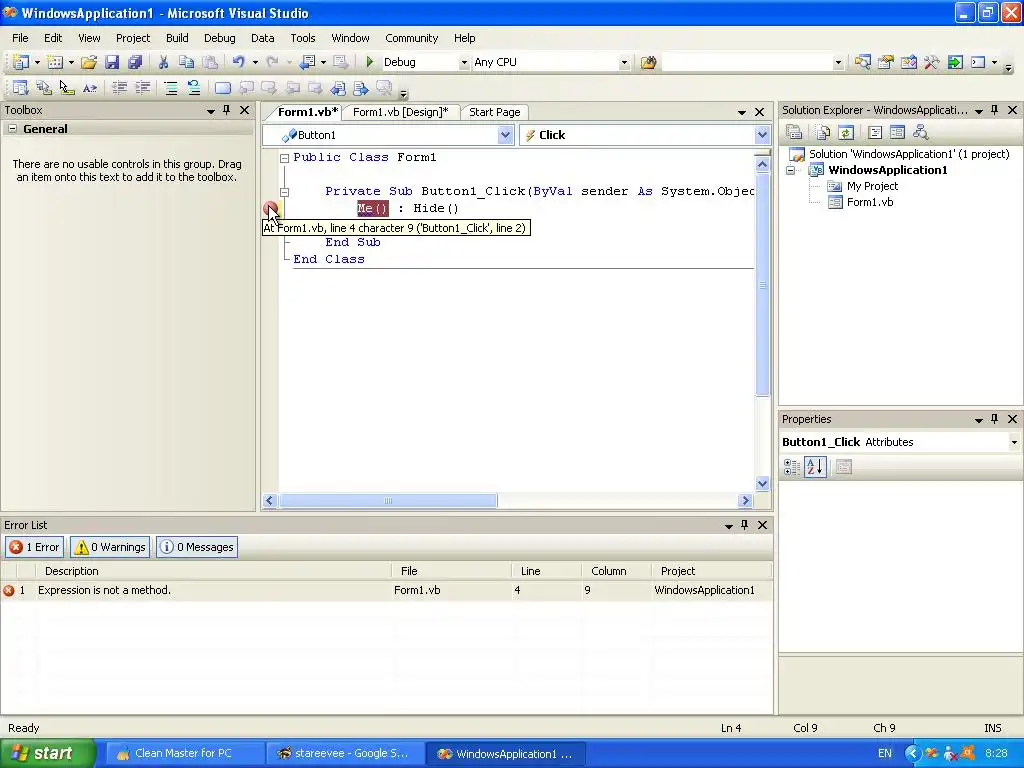This screenshot has width=1024, height=768.
Task: Collapse the Public Class Form1 code region
Action: click(x=285, y=158)
